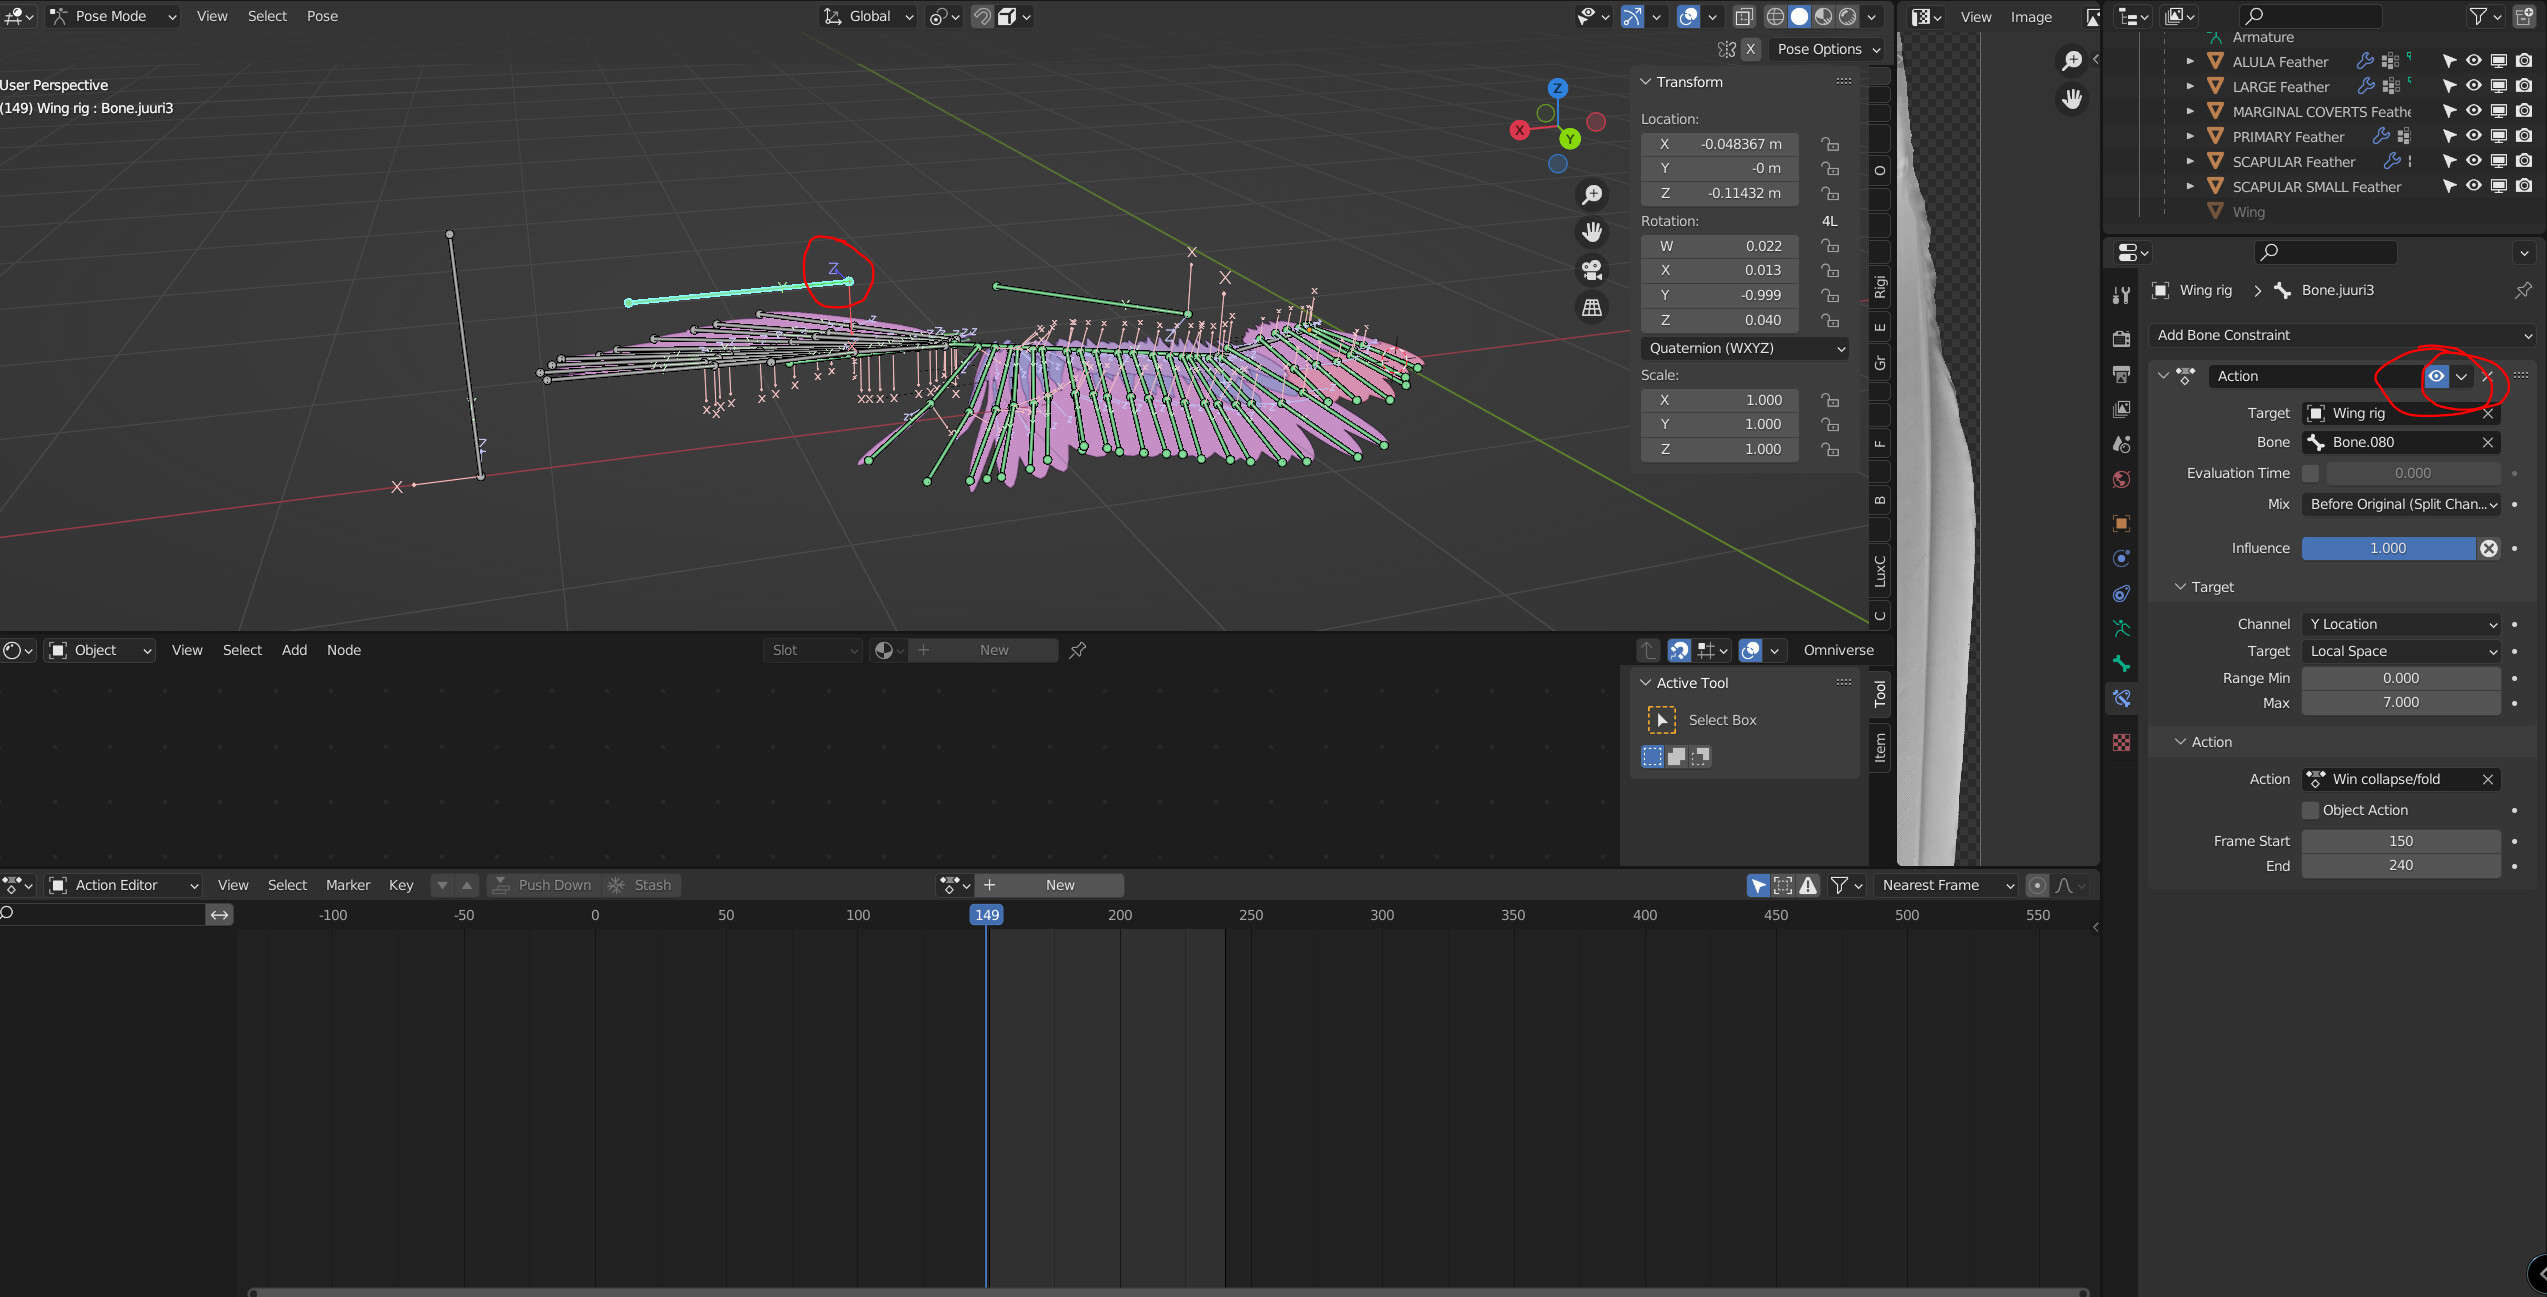This screenshot has width=2547, height=1297.
Task: Click the Add Bone Constraint button
Action: 2340,335
